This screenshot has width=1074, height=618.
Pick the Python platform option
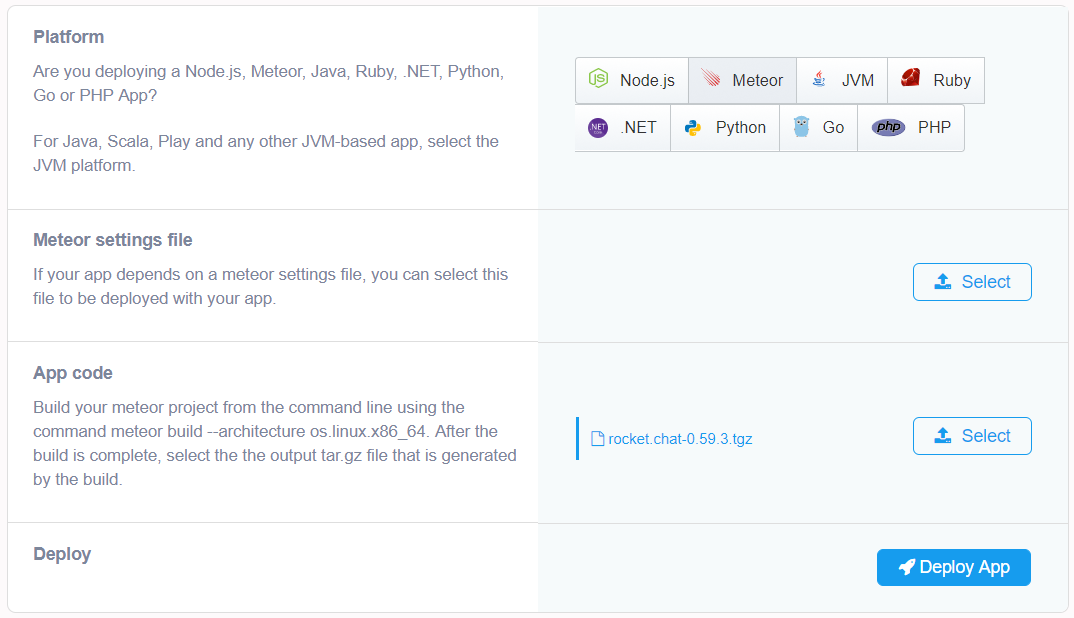(725, 127)
